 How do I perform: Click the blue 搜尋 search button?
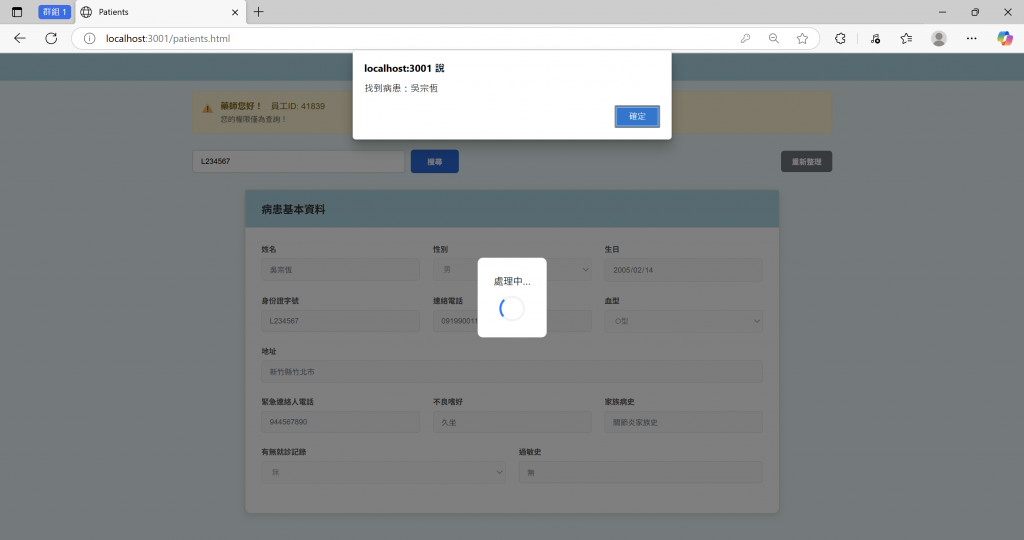[434, 161]
